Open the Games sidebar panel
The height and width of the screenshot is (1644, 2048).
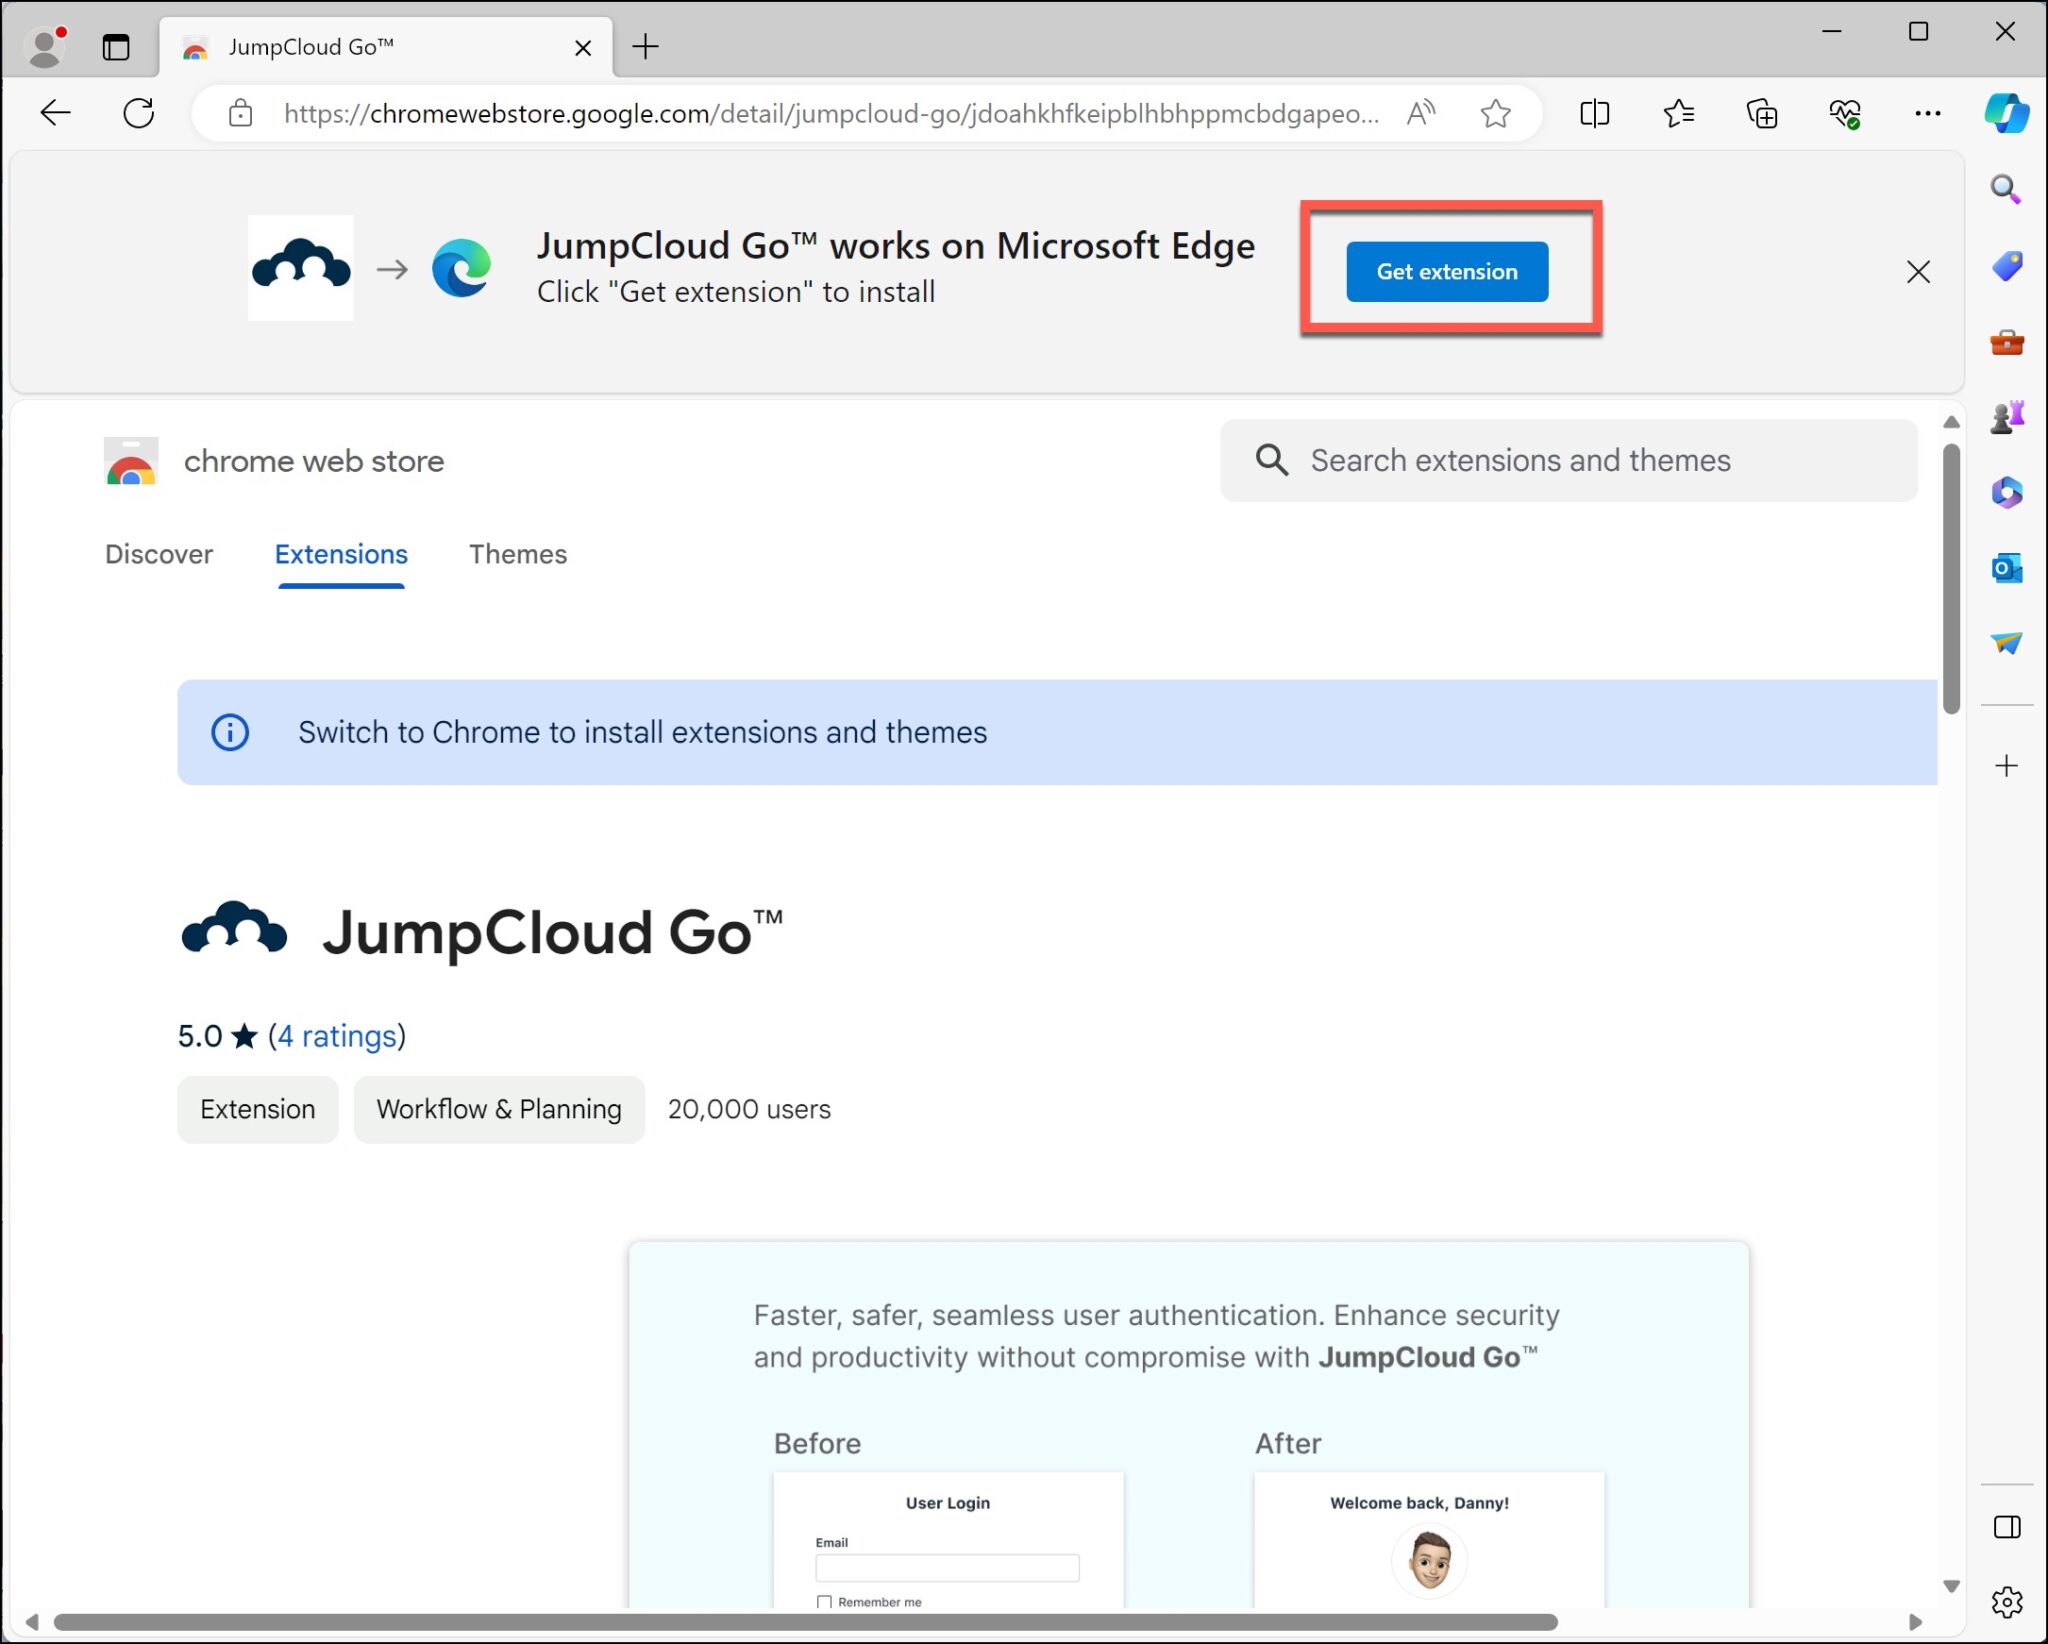coord(2007,417)
